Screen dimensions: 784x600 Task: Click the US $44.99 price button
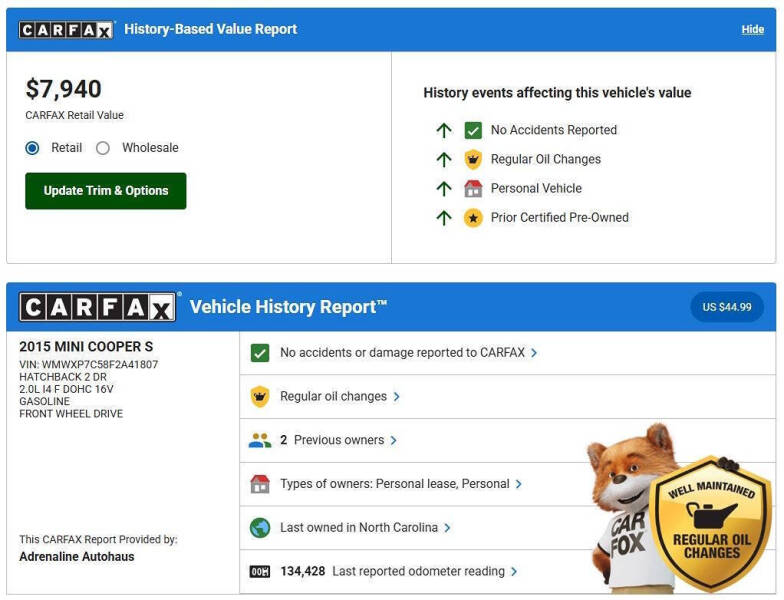727,307
